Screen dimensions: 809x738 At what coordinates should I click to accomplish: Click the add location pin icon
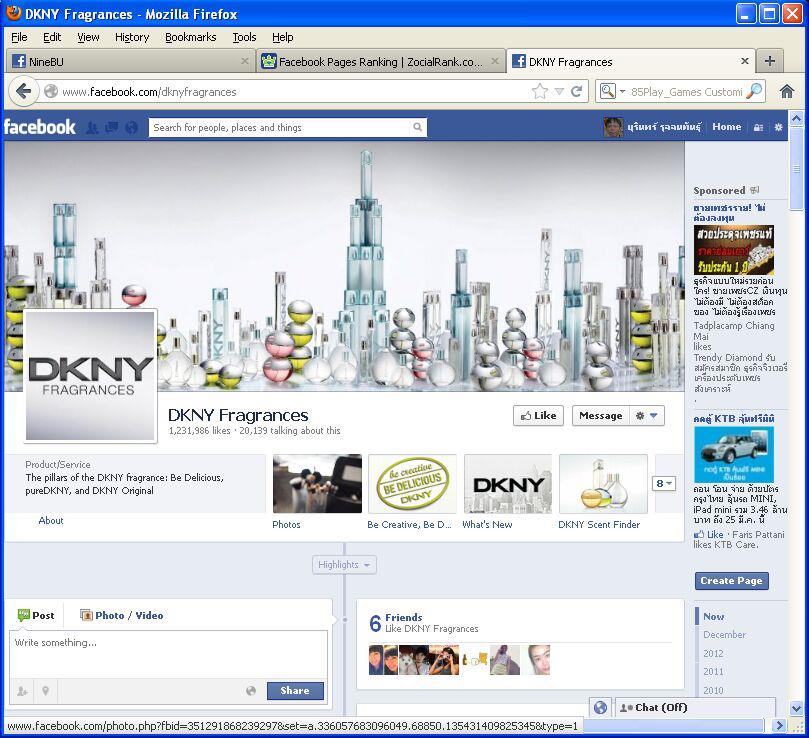tap(45, 691)
